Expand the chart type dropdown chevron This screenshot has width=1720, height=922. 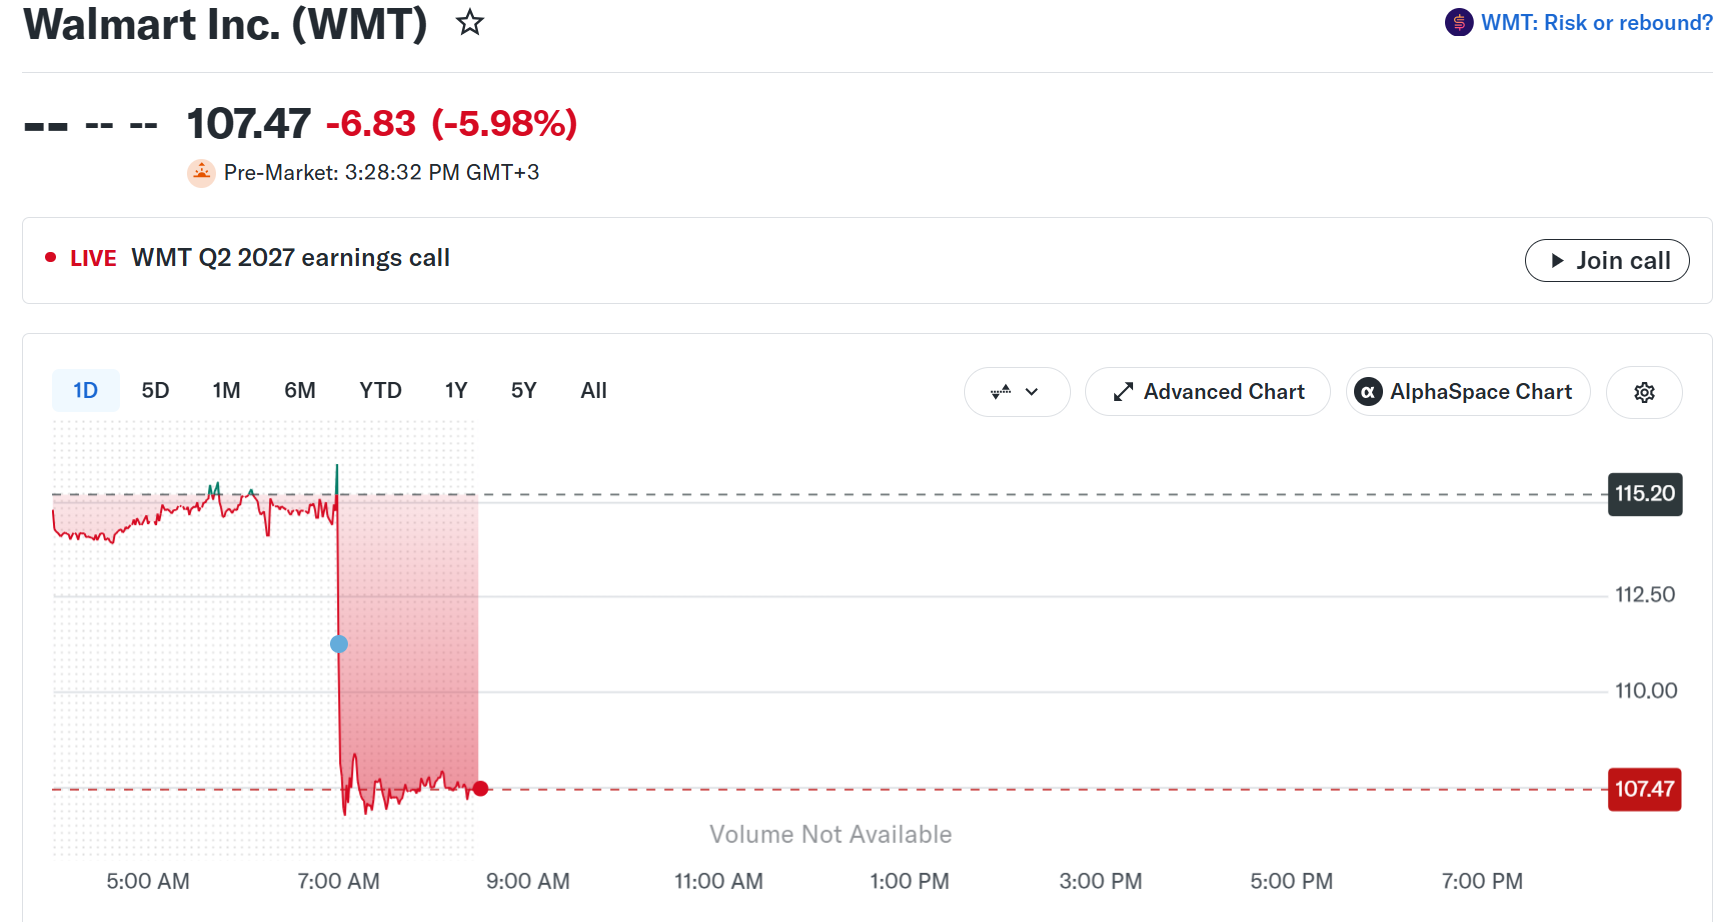coord(1032,392)
